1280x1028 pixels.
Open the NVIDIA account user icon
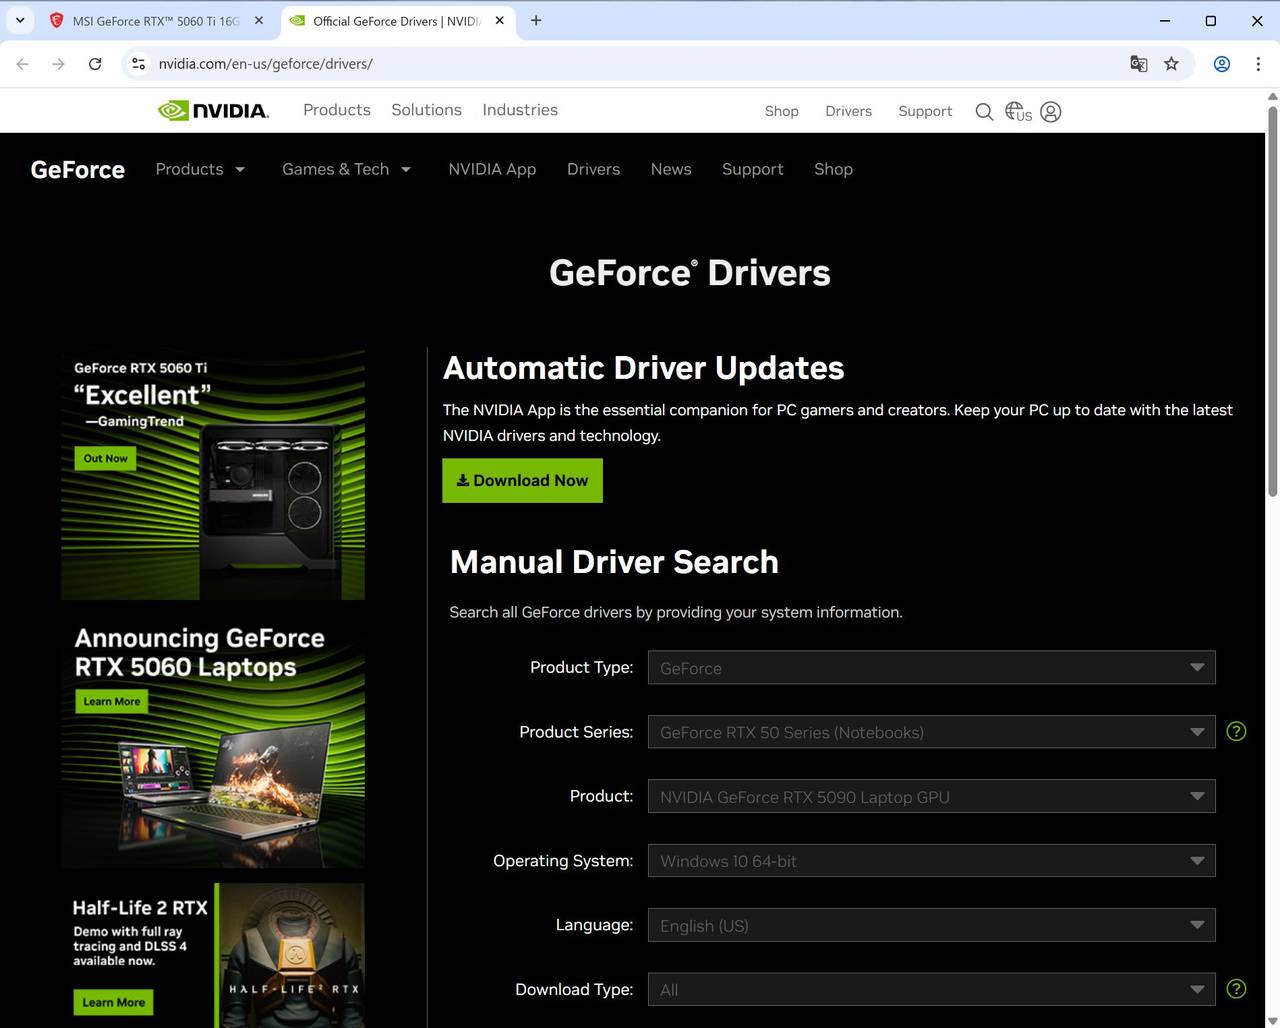[x=1051, y=112]
